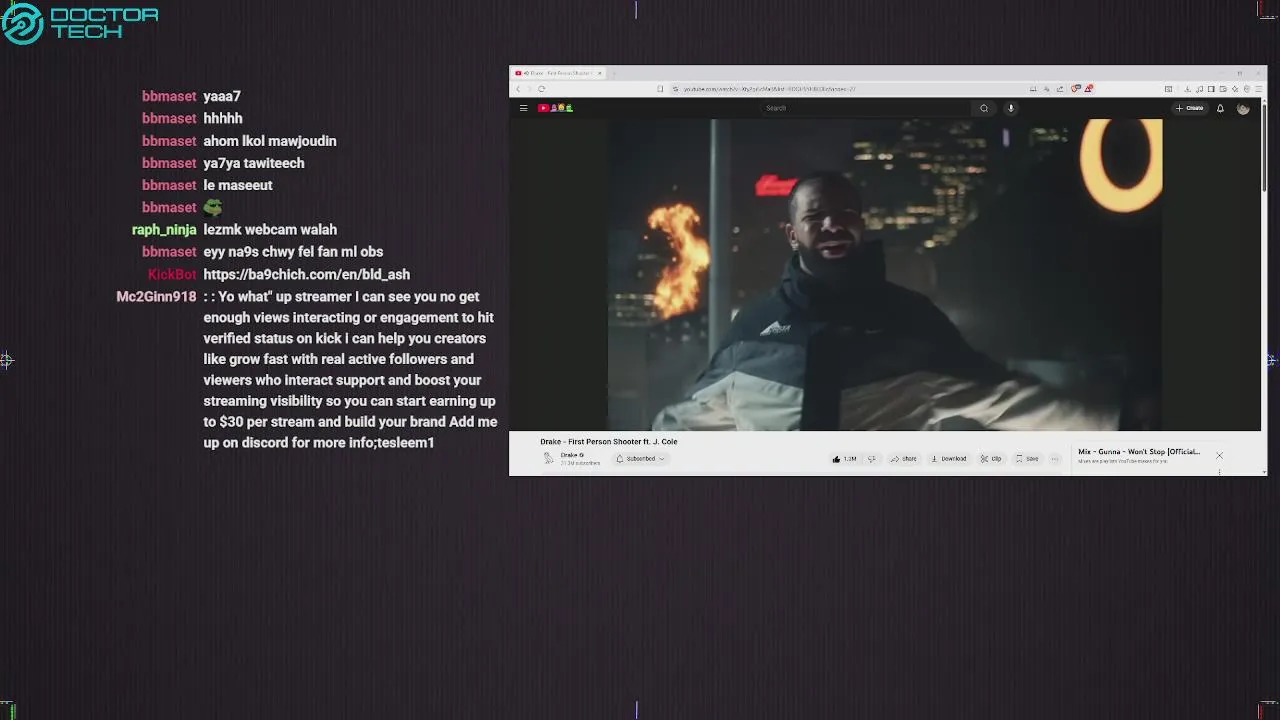The image size is (1280, 720).
Task: Click the chat message 'ahom lkol mawjoudin'
Action: click(x=270, y=141)
